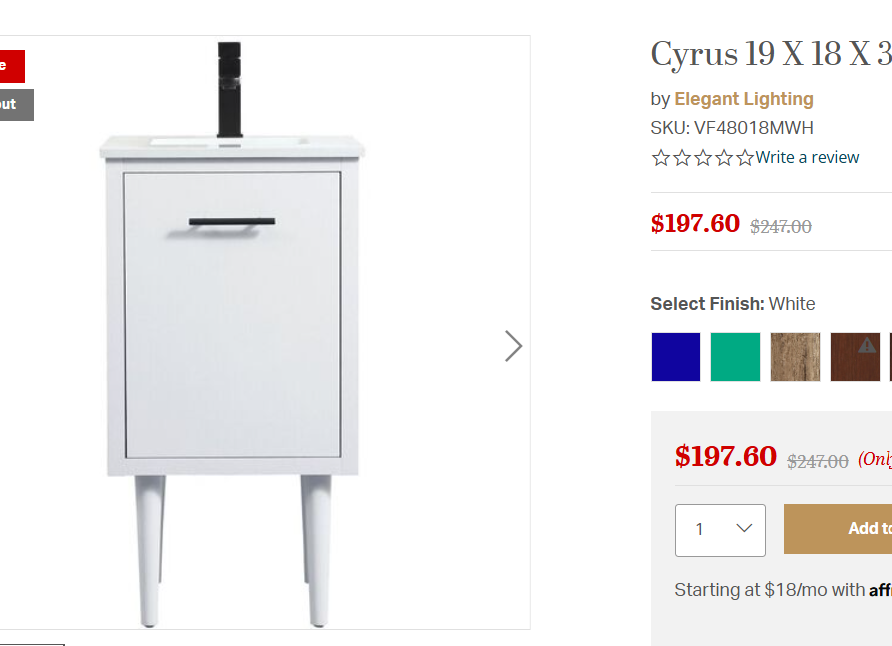Click the Cyrus product title
892x646 pixels.
click(771, 54)
